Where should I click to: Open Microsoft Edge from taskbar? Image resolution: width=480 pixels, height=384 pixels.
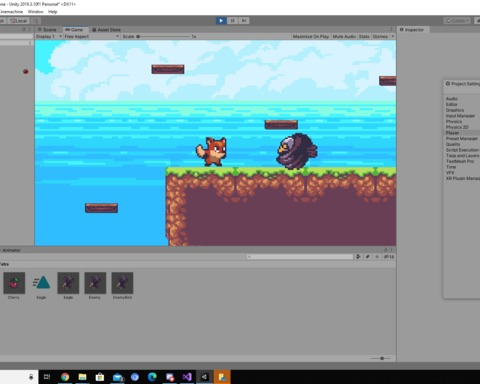pyautogui.click(x=152, y=377)
